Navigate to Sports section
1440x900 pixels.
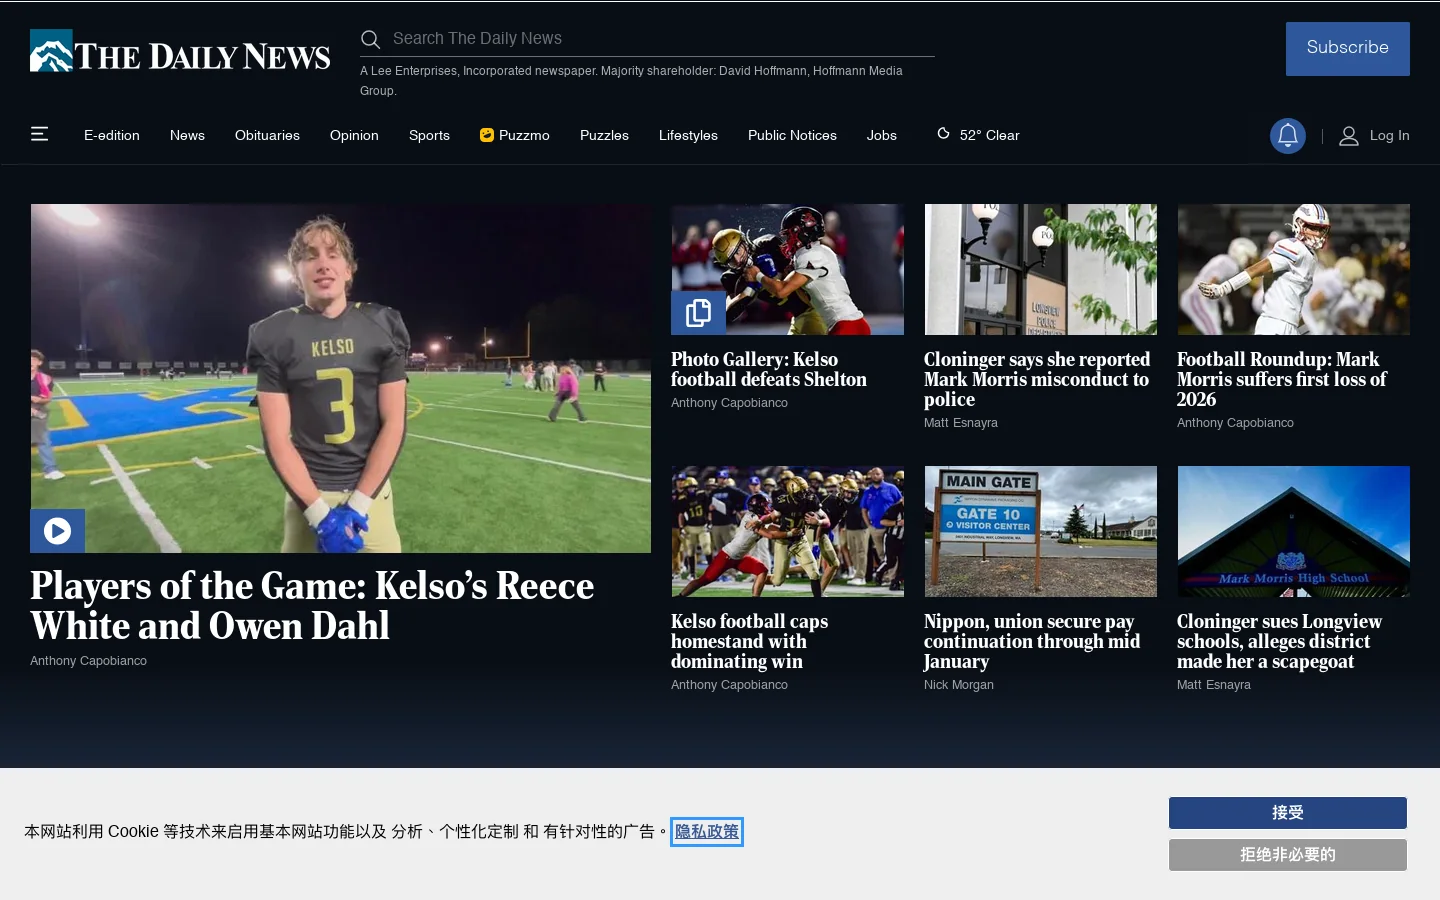(429, 135)
